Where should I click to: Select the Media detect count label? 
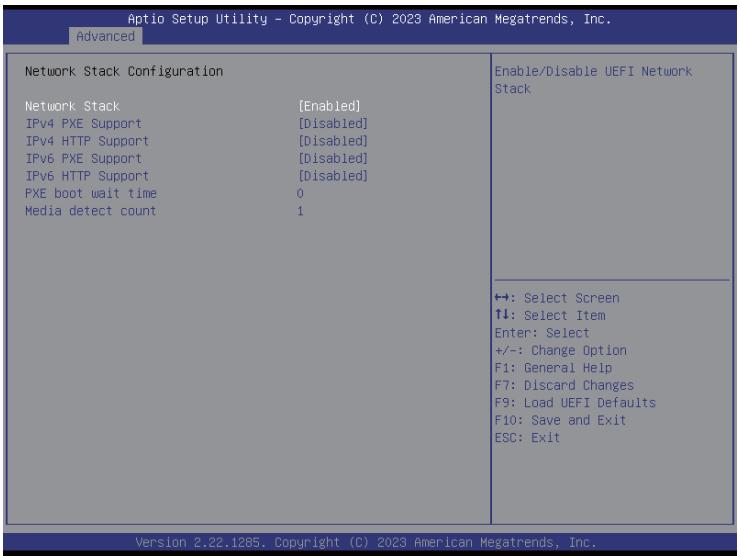tap(91, 211)
